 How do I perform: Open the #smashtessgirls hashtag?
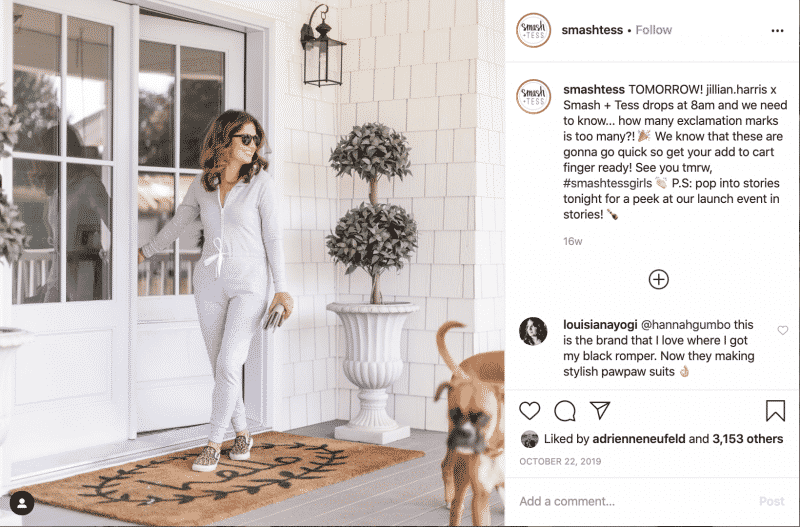point(608,183)
